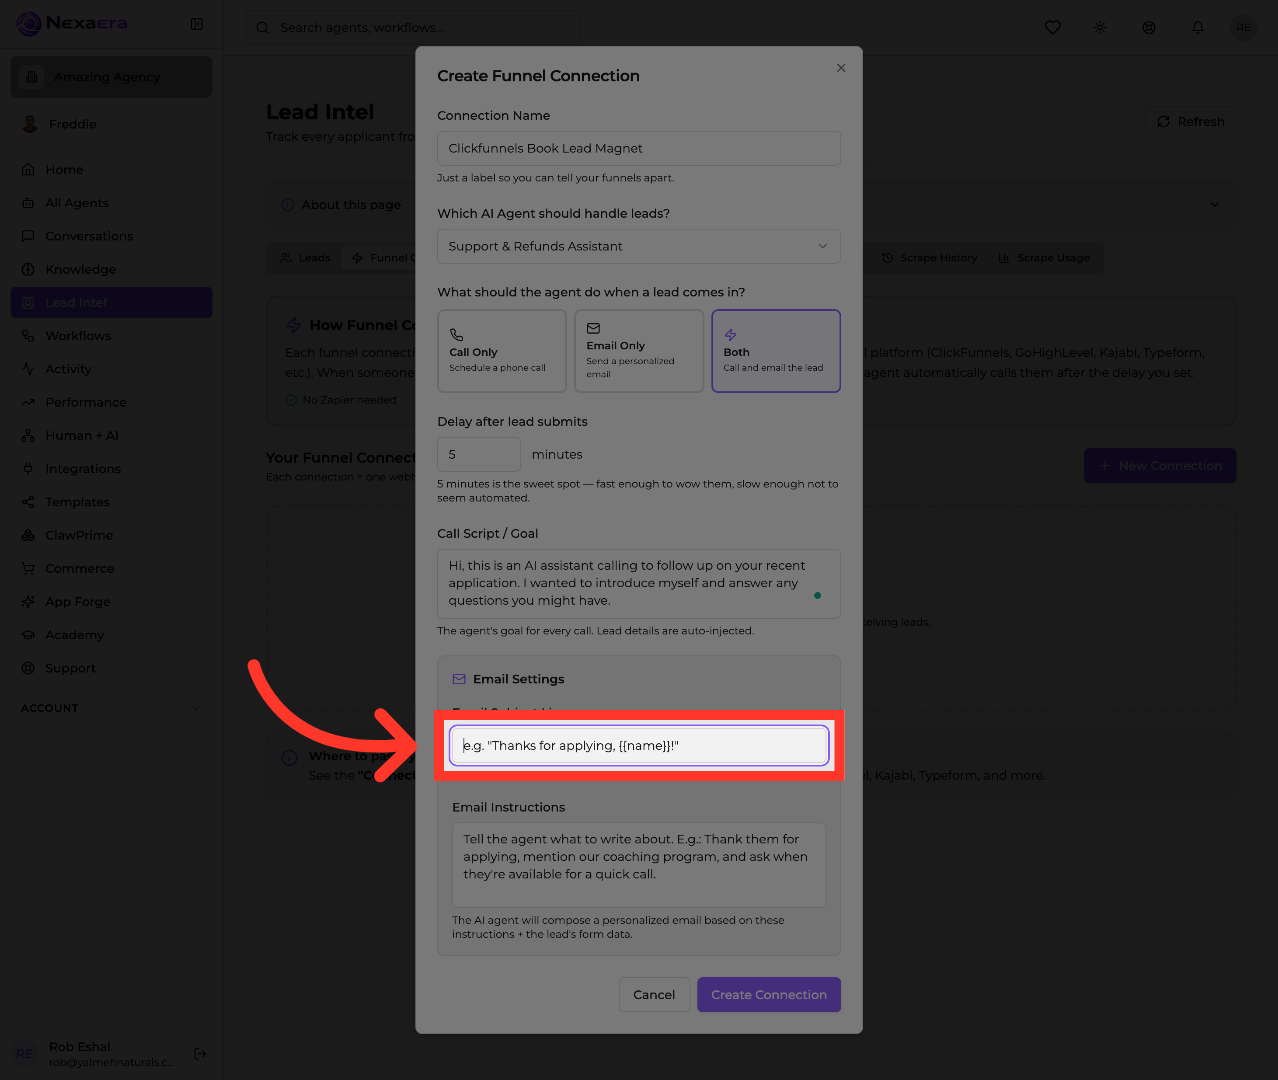This screenshot has height=1080, width=1278.
Task: Go to the Performance section
Action: [111, 402]
